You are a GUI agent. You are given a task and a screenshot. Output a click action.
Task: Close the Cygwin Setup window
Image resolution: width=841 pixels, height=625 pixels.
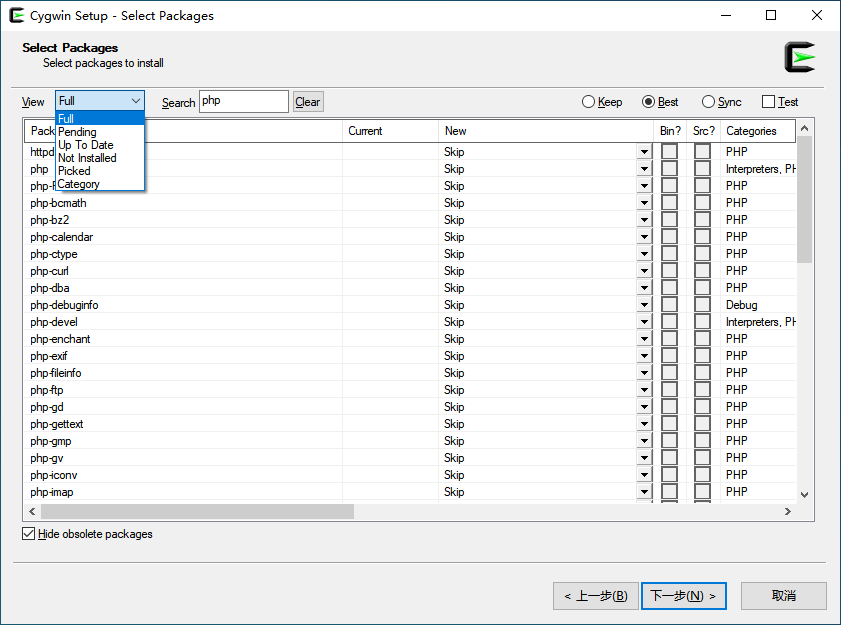coord(816,15)
